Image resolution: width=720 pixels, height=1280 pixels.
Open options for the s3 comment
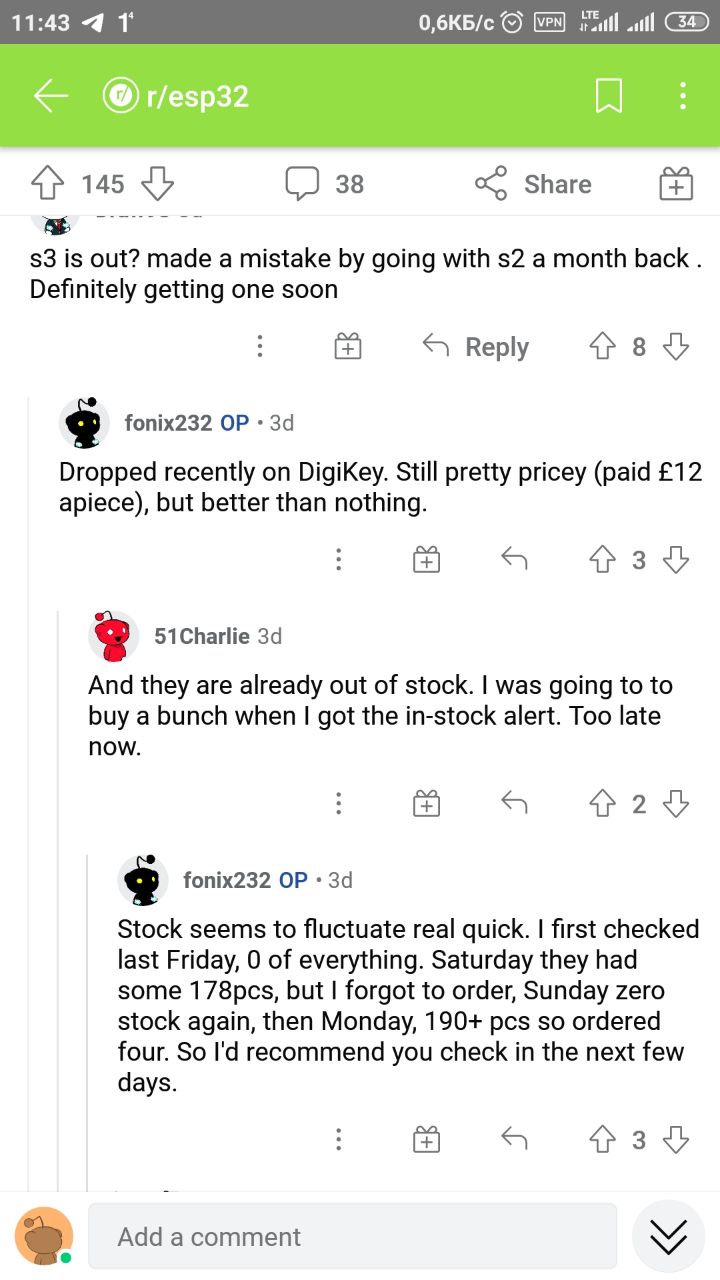point(260,347)
